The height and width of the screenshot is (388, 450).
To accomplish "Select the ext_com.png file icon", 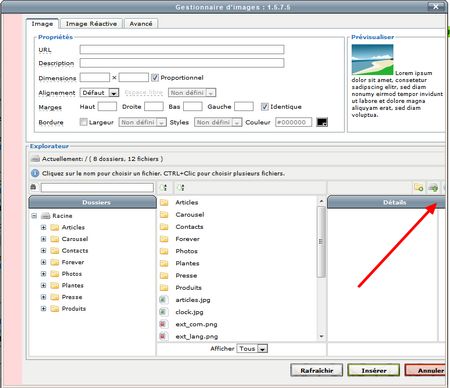I will (163, 324).
